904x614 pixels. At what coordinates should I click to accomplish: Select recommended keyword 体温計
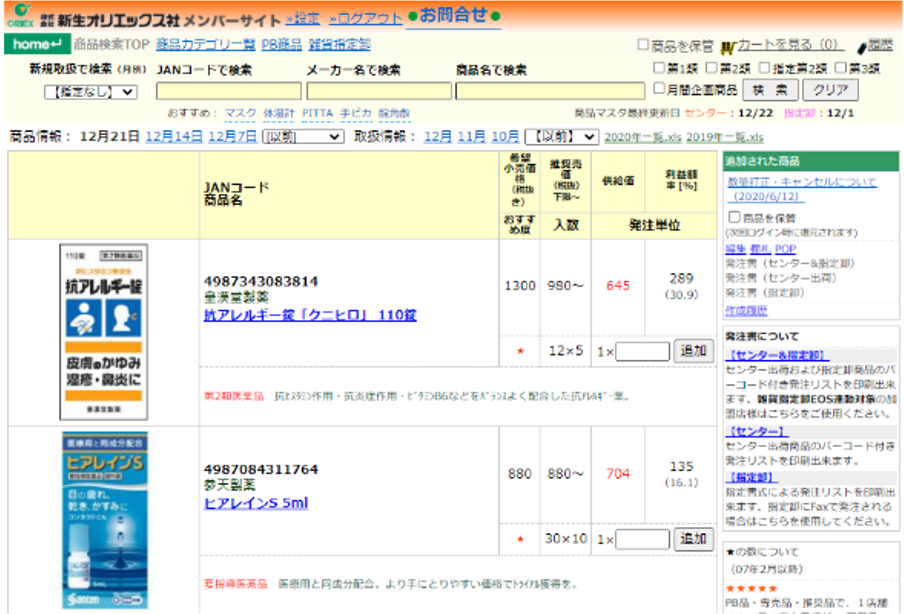(x=279, y=114)
